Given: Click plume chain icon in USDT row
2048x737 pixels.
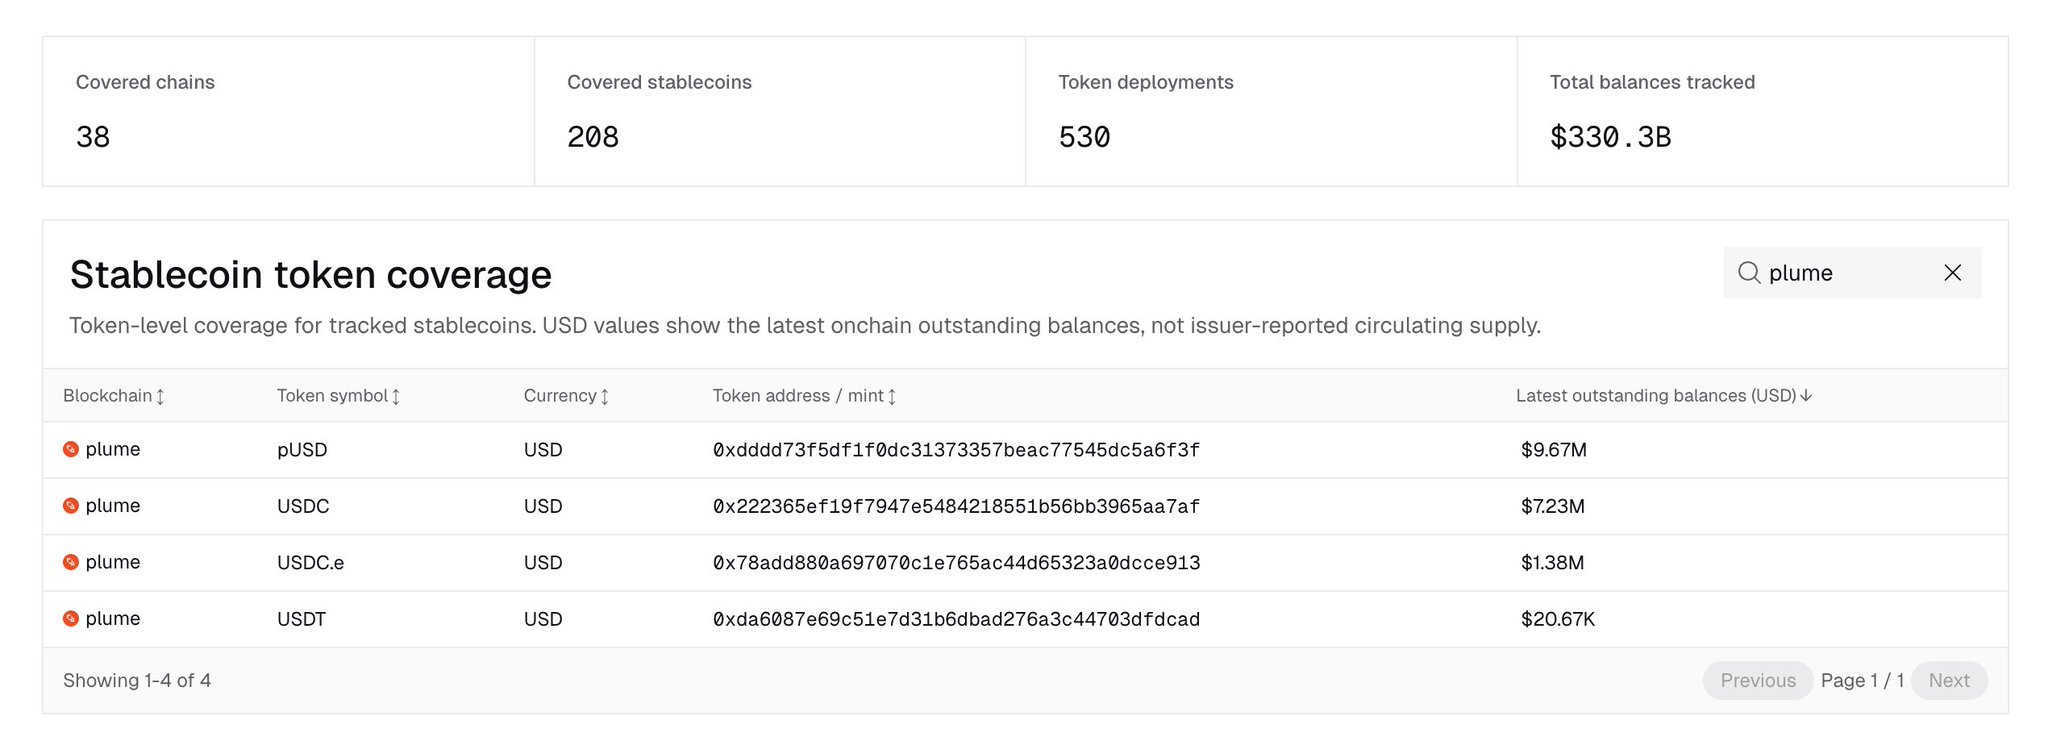Looking at the screenshot, I should pyautogui.click(x=71, y=619).
